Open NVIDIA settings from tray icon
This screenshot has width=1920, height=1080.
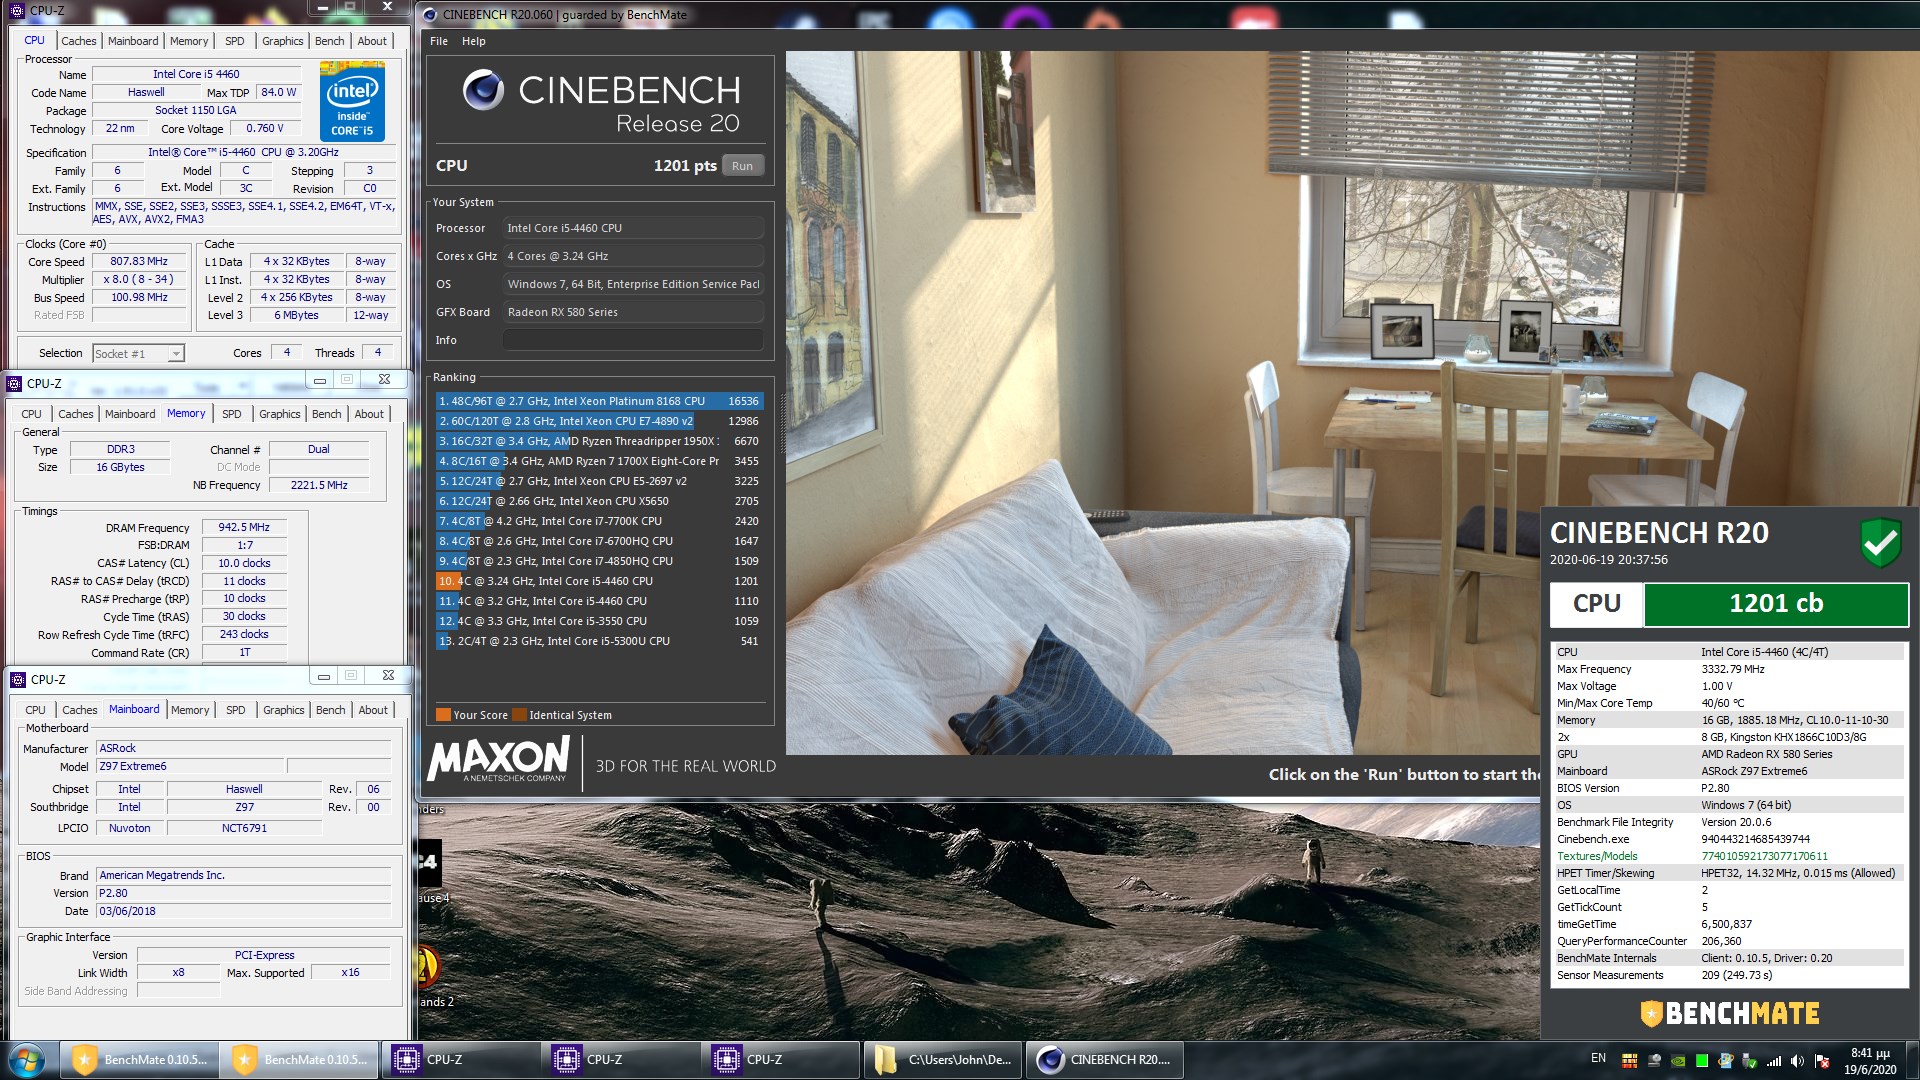click(1678, 1061)
